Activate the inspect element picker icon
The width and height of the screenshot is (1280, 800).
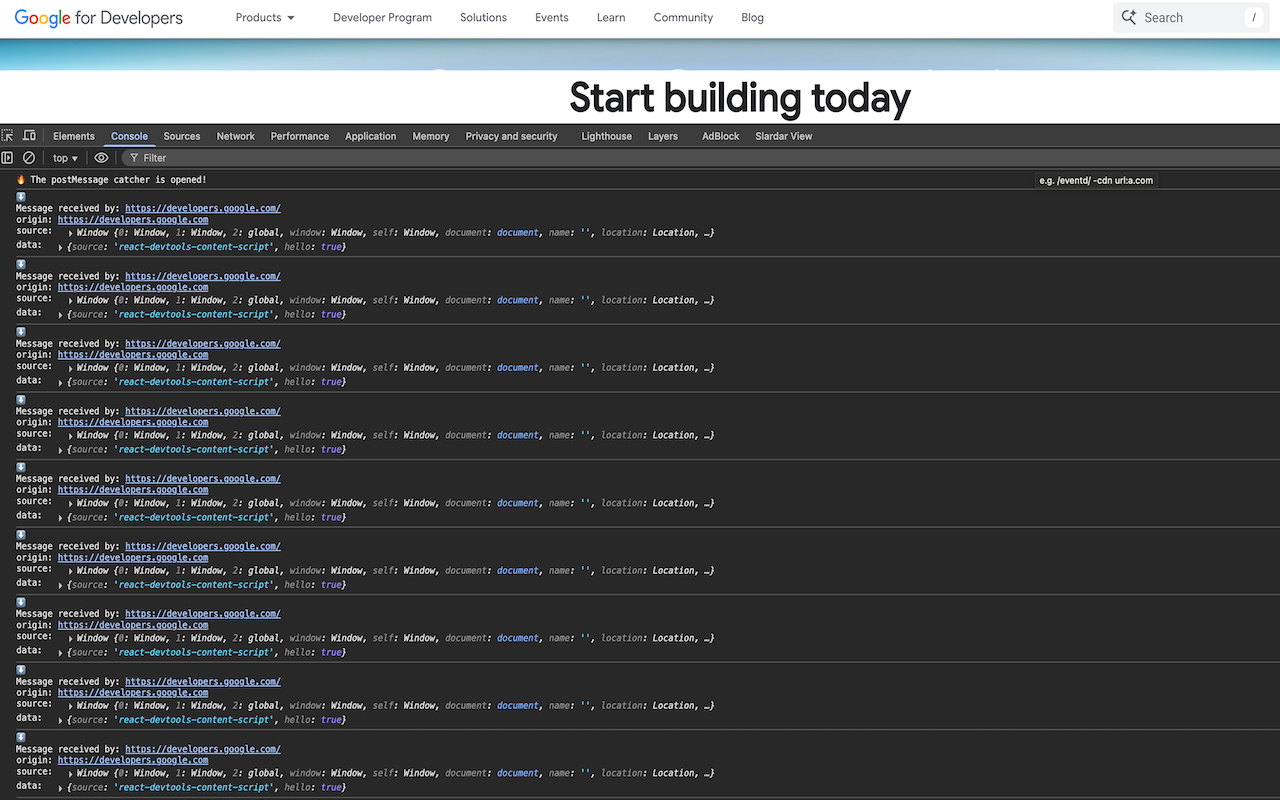pyautogui.click(x=8, y=136)
